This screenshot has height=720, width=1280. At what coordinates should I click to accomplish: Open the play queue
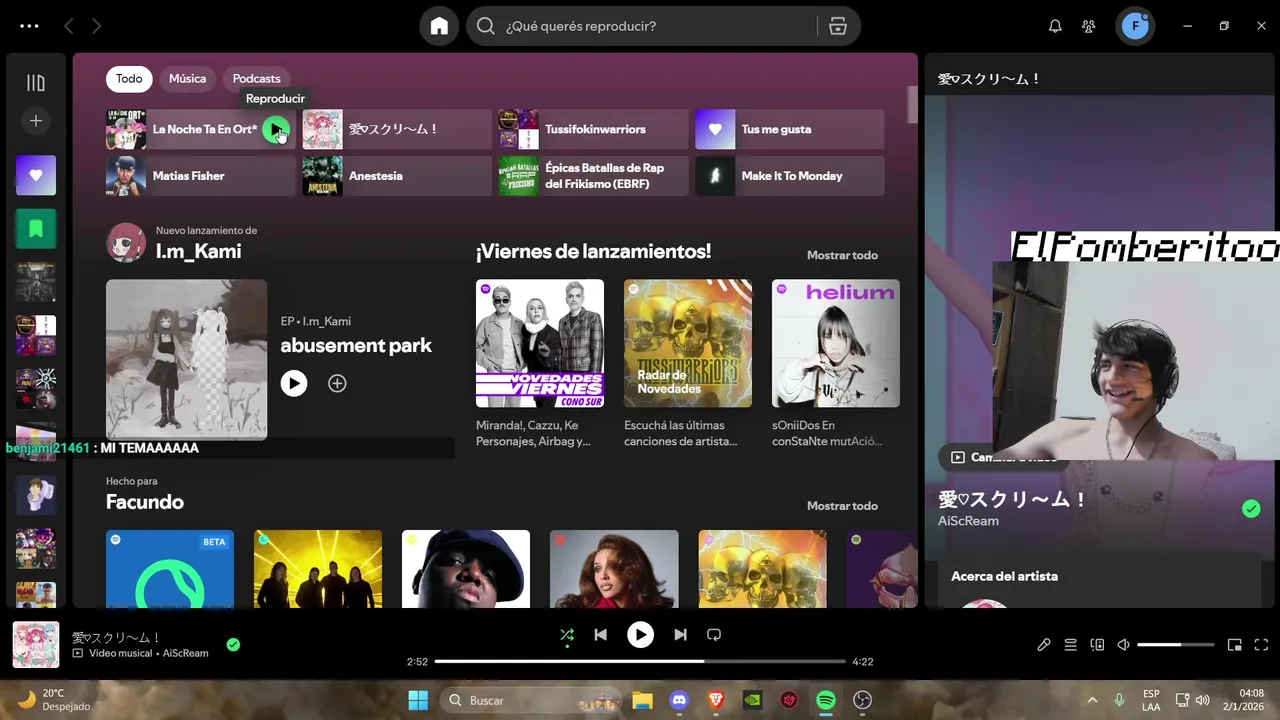click(1070, 645)
